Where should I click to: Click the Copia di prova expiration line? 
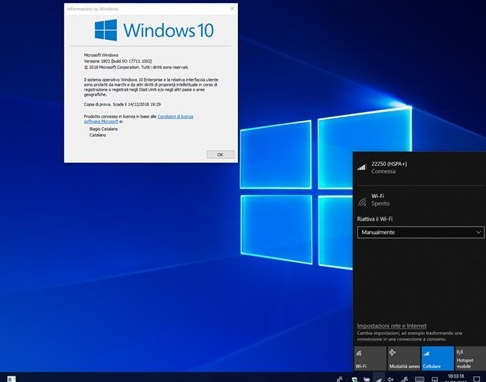coord(122,104)
